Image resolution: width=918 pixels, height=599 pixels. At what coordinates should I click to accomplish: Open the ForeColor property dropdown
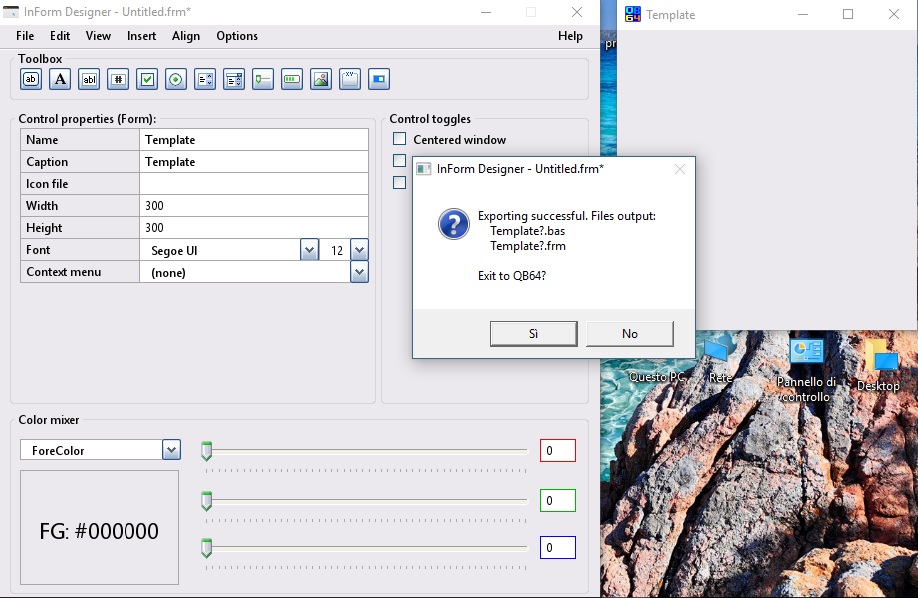171,450
